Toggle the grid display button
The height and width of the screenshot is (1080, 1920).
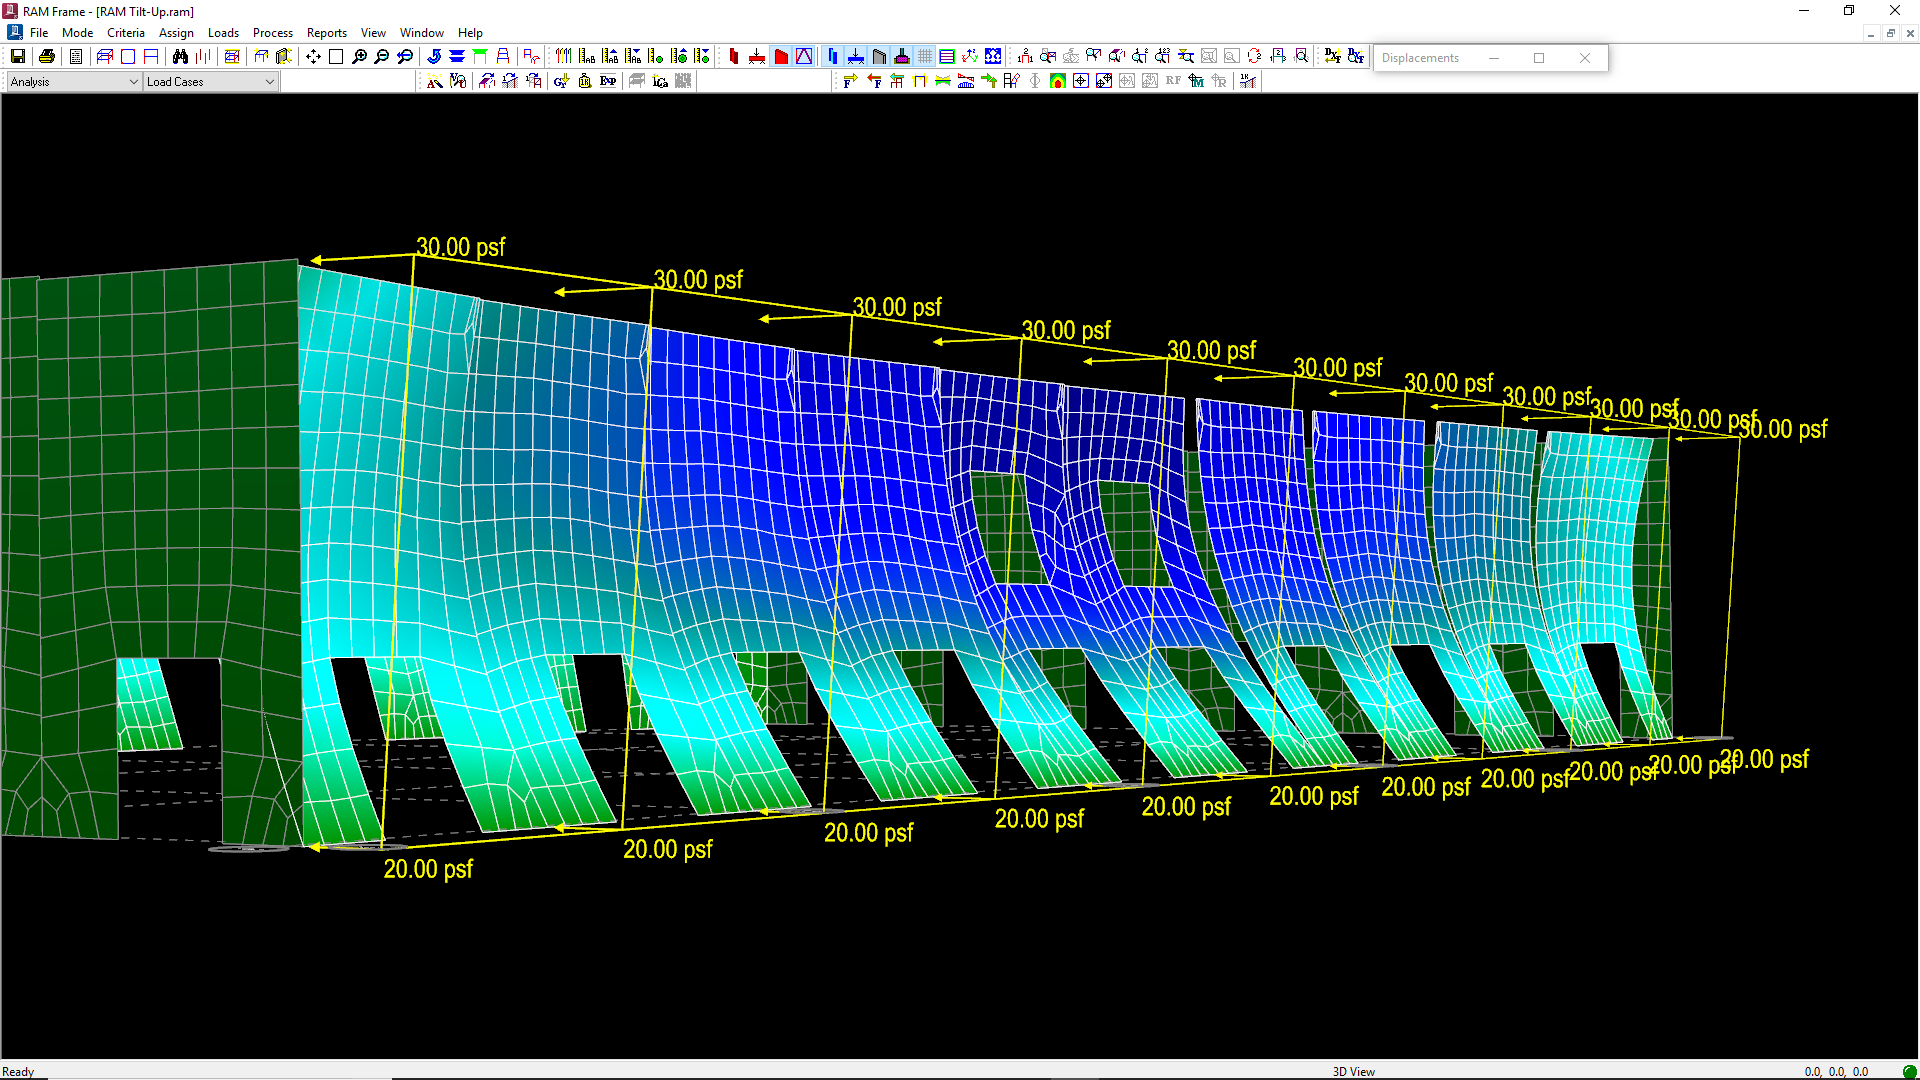coord(925,57)
